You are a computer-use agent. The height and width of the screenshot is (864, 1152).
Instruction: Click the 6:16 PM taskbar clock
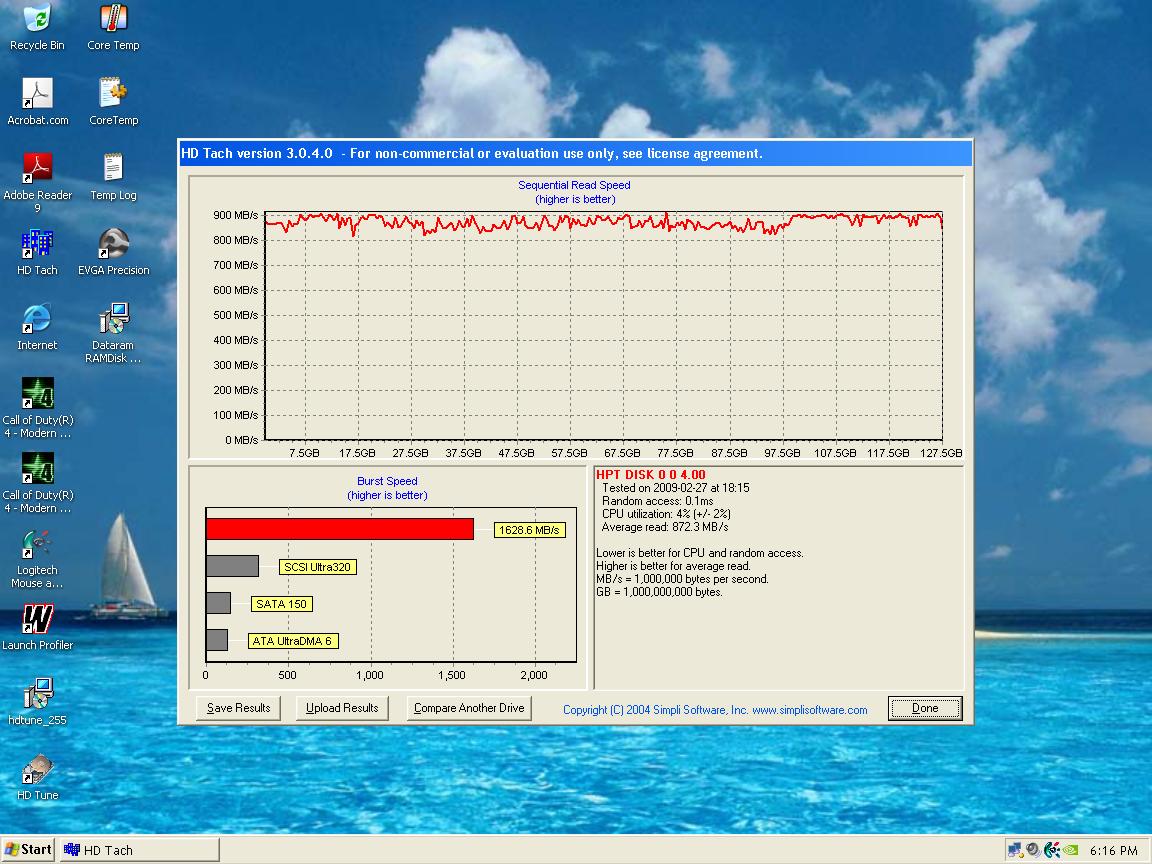pyautogui.click(x=1114, y=850)
